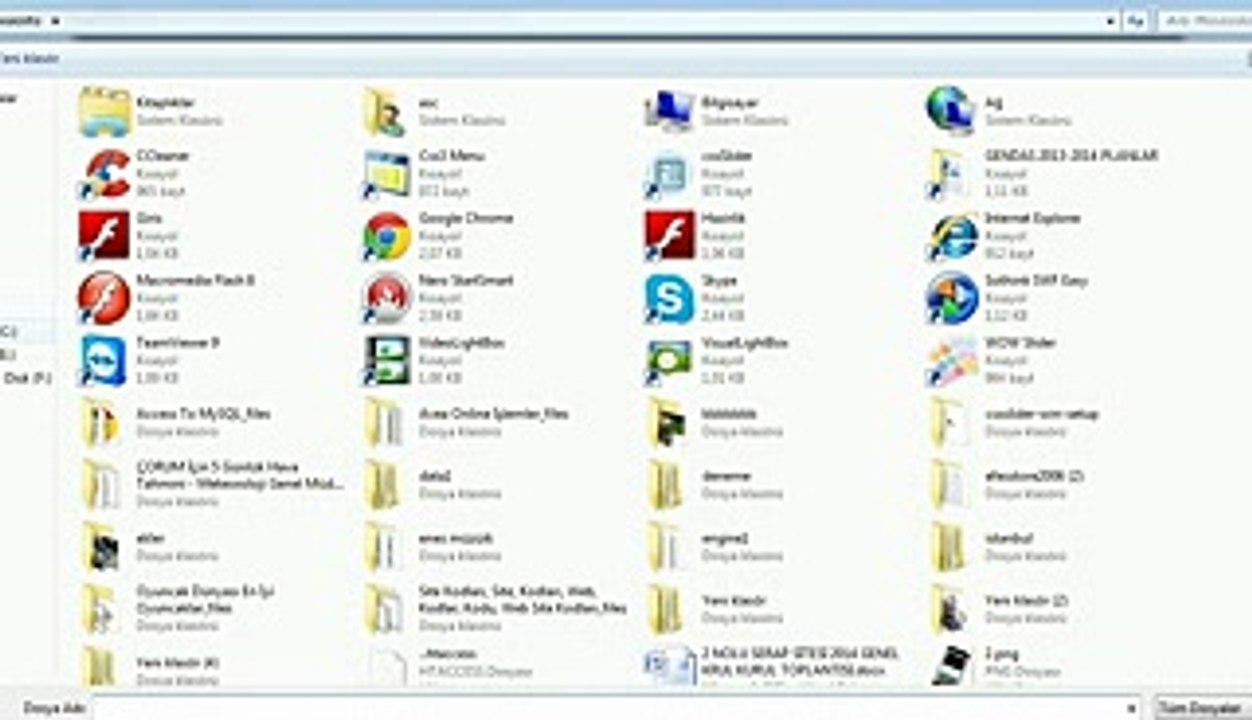This screenshot has width=1252, height=720.
Task: Select the Giris Flash file icon
Action: 105,236
